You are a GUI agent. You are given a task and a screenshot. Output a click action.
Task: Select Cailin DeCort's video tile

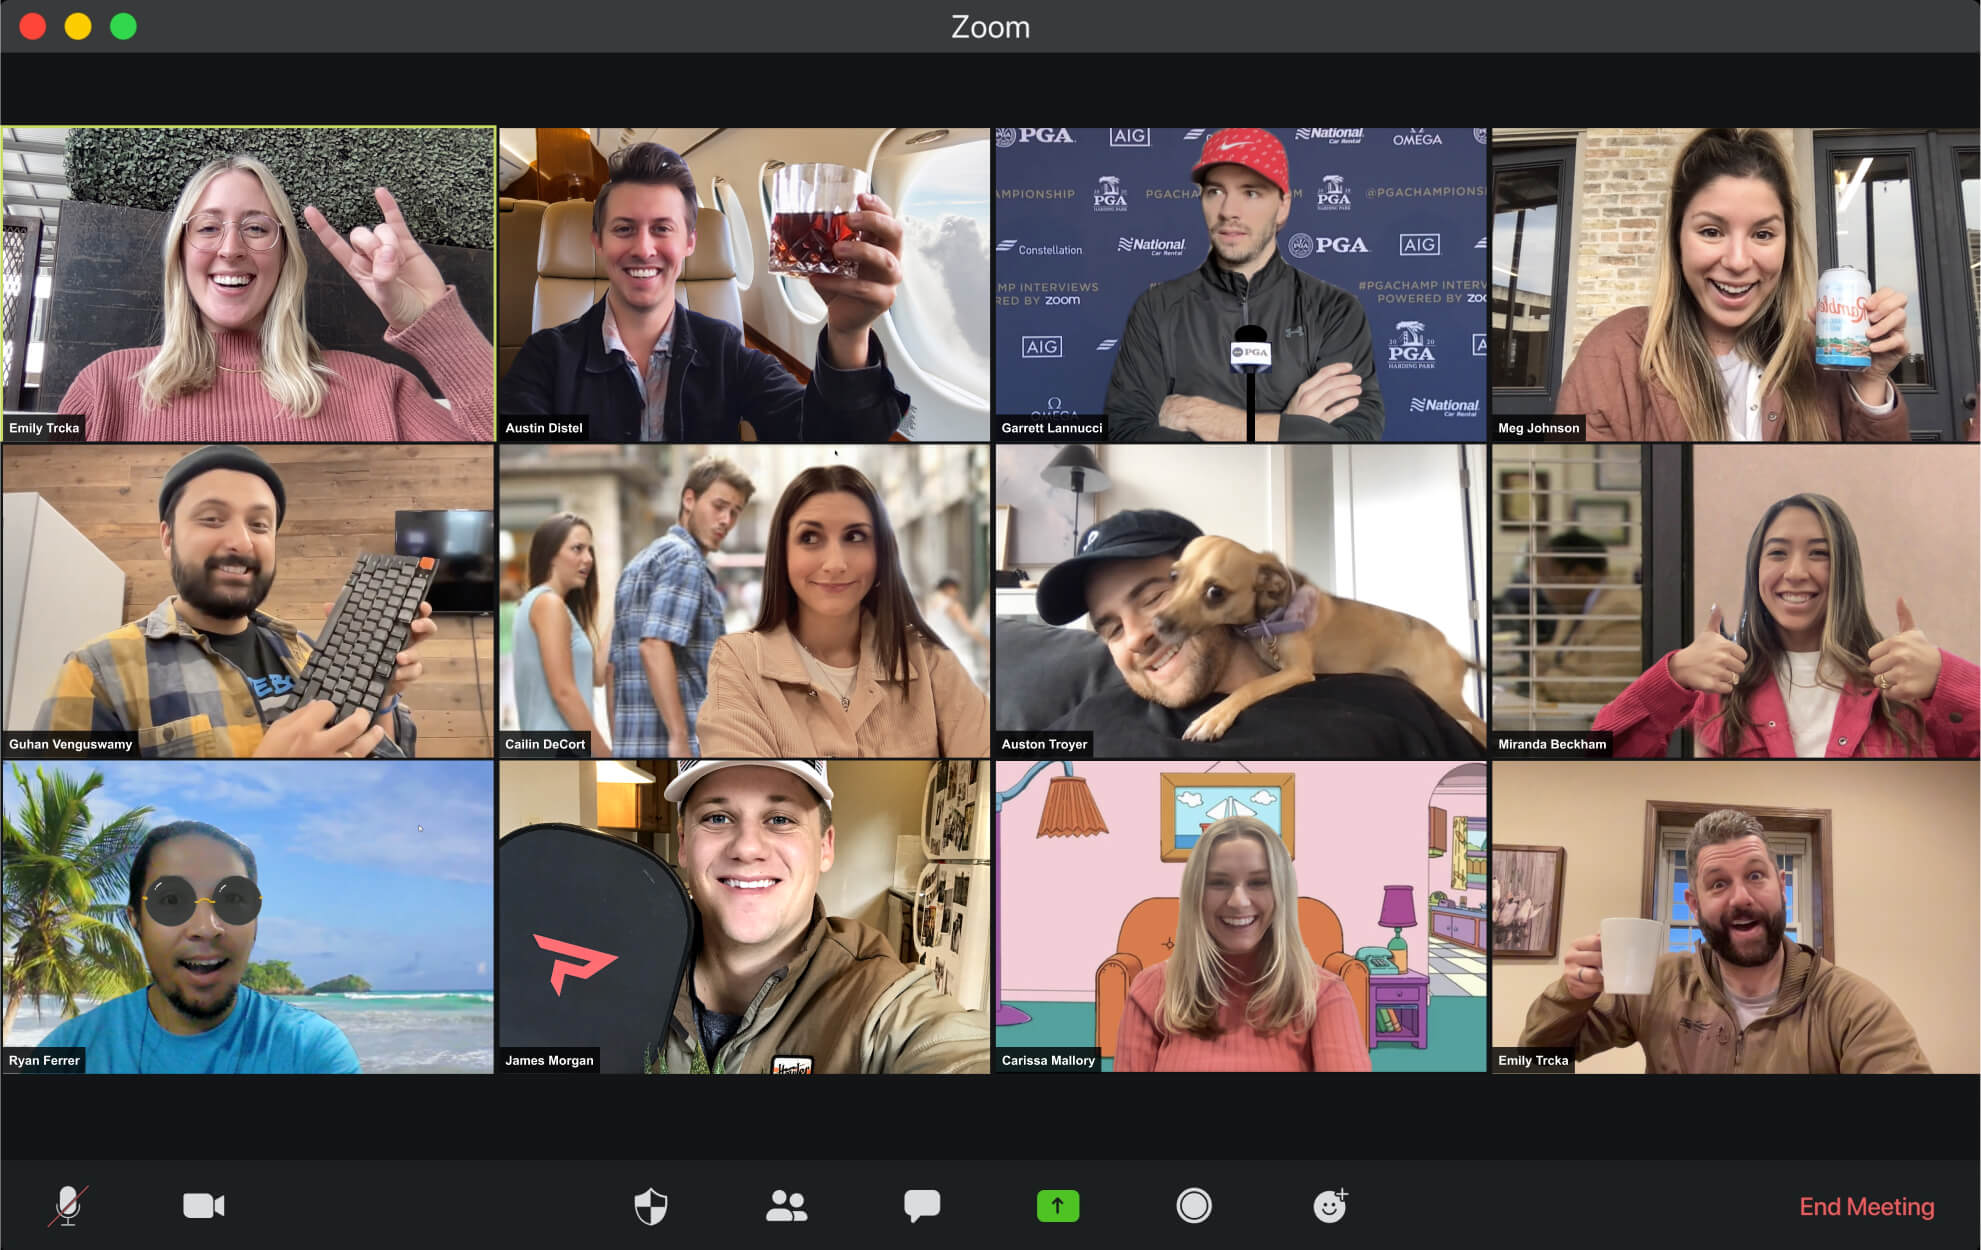(x=744, y=601)
